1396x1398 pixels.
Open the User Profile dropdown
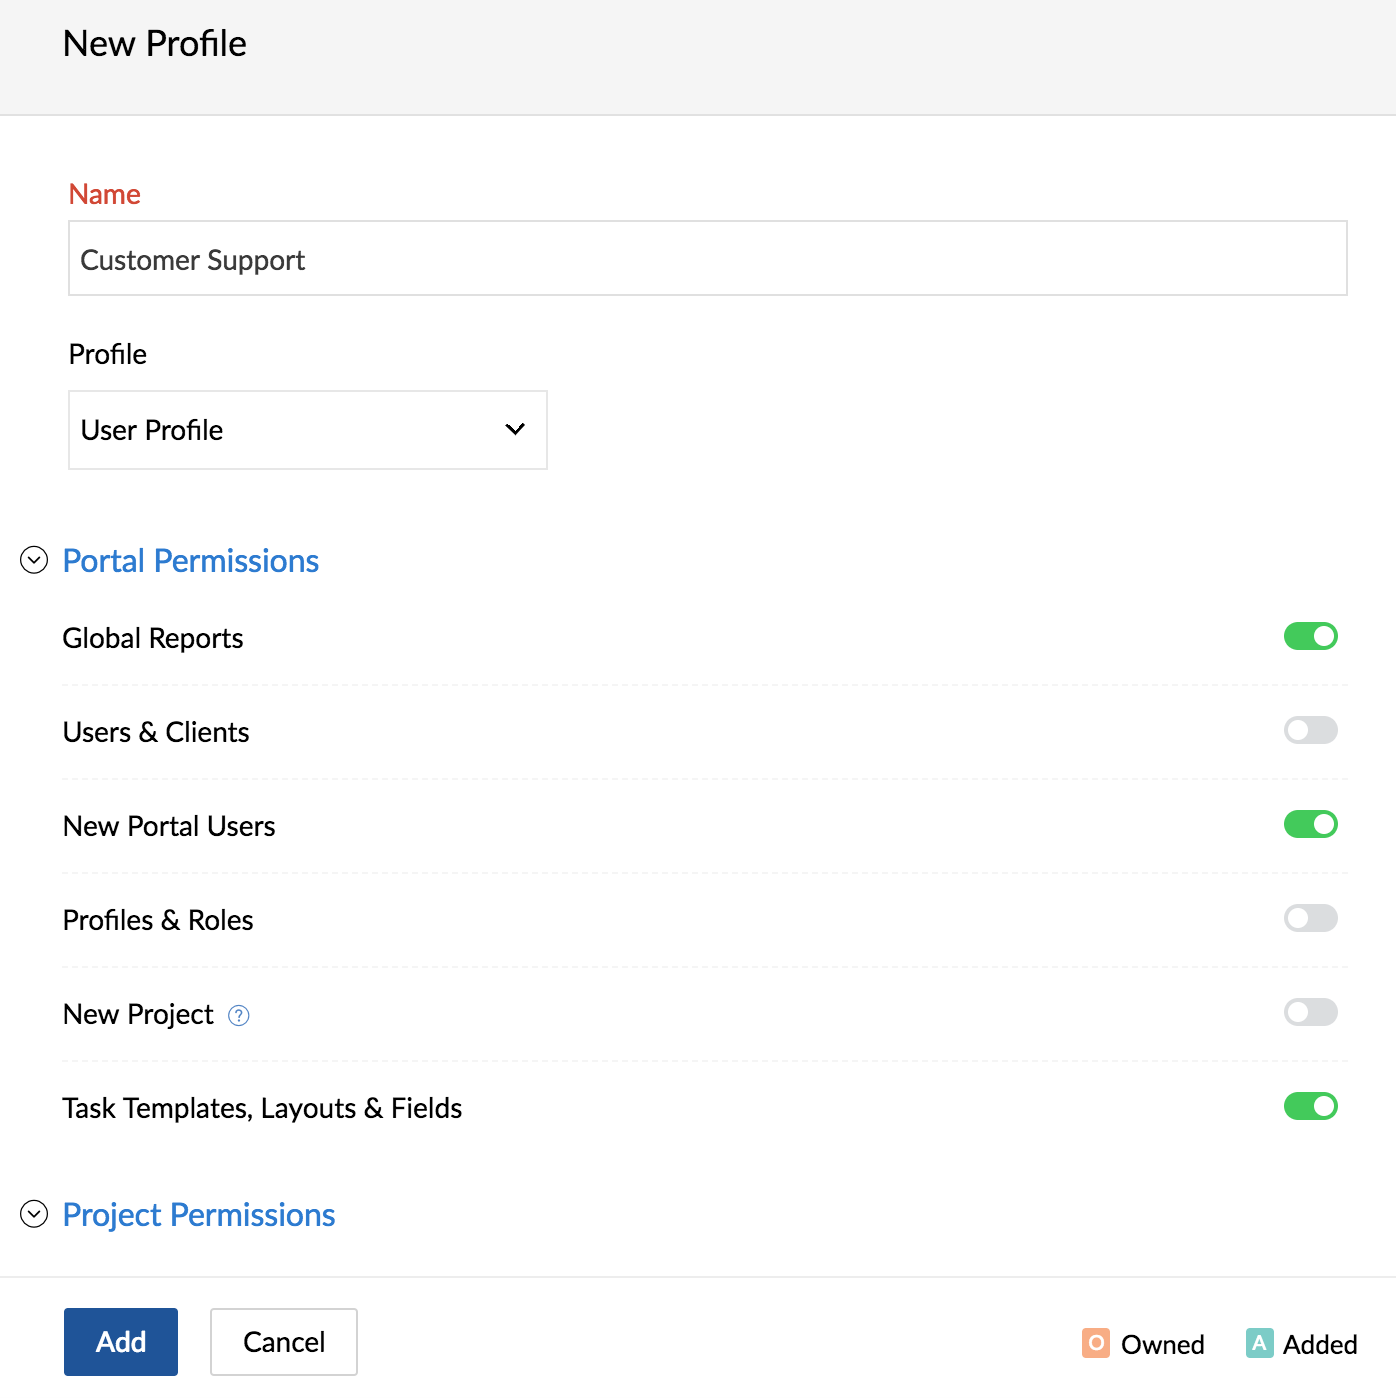[x=308, y=430]
